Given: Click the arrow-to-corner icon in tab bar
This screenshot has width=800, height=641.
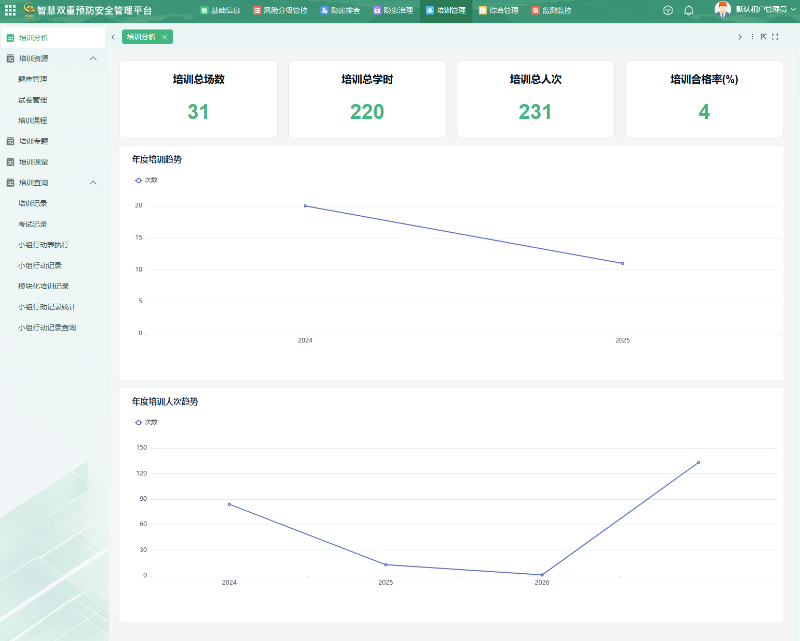Looking at the screenshot, I should 763,37.
